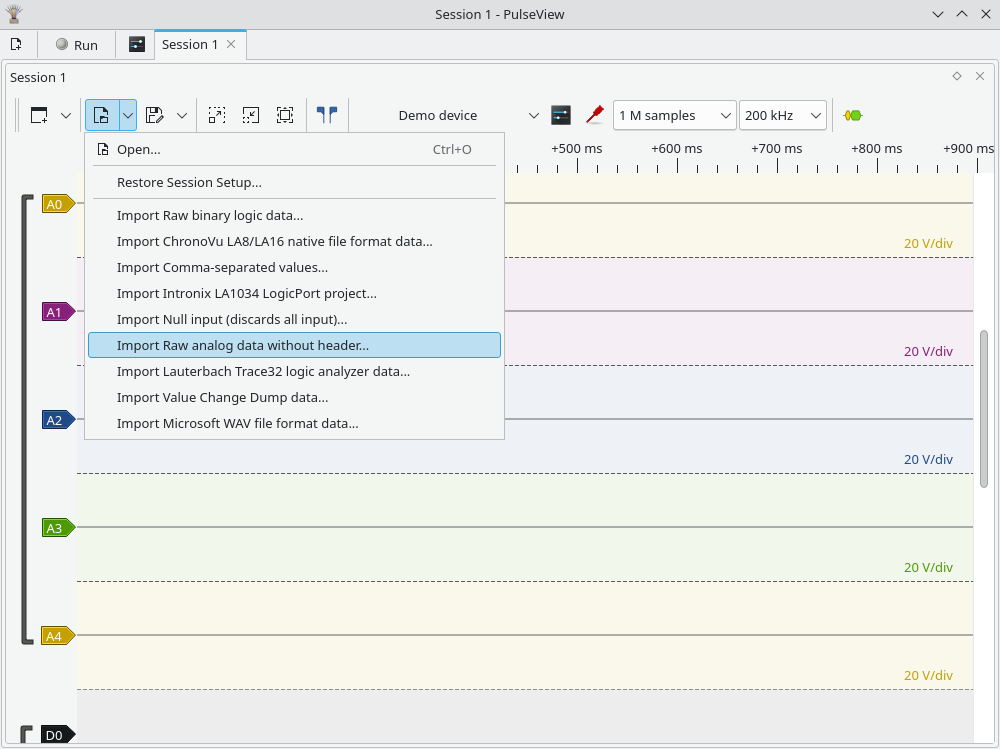Click the +800 ms ruler label

(x=876, y=149)
